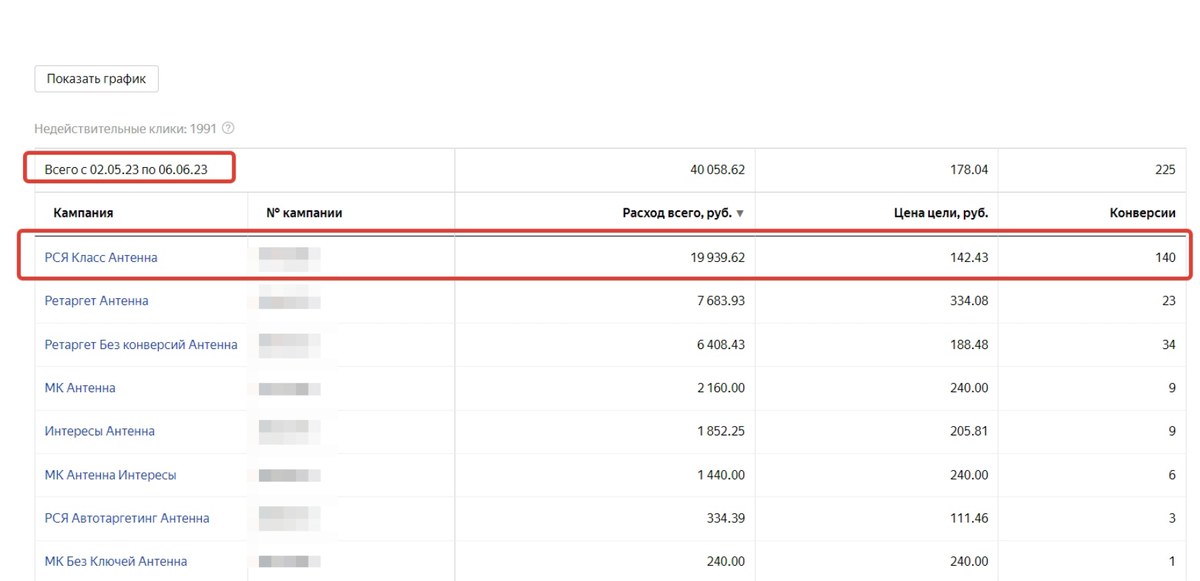Click the 'Конверсии' column header
This screenshot has width=1200, height=581.
(1142, 213)
